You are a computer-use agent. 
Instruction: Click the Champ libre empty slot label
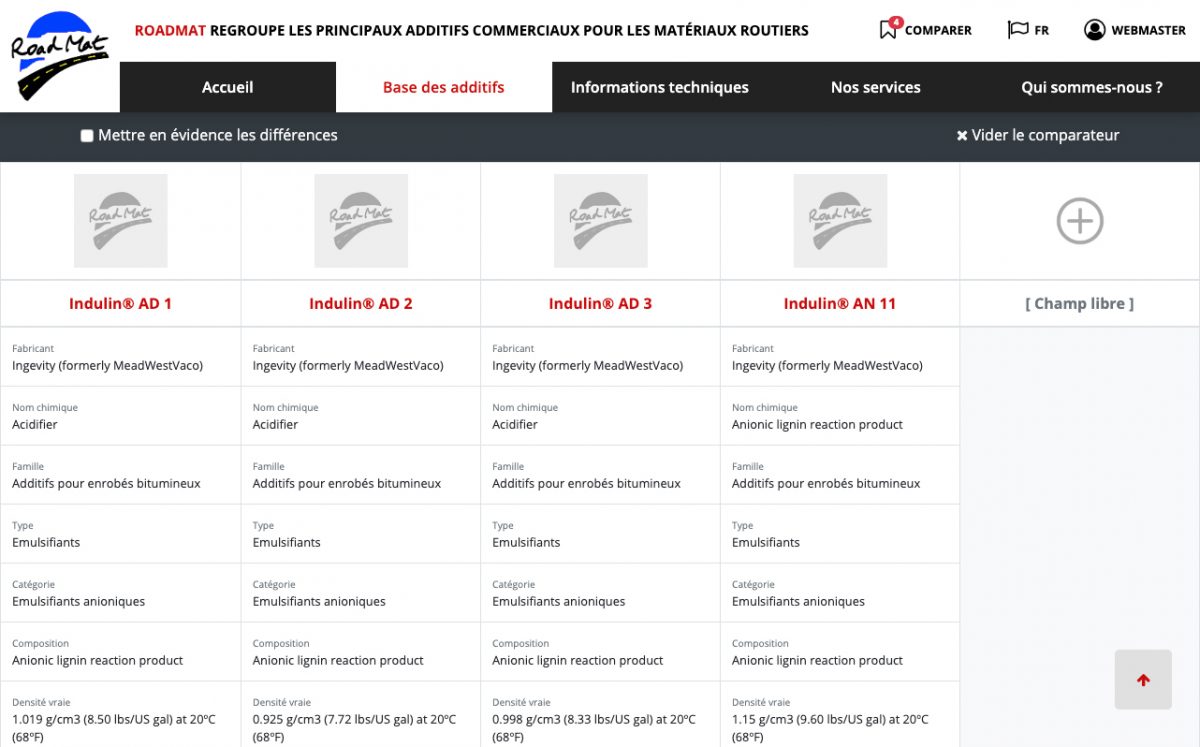pyautogui.click(x=1079, y=304)
